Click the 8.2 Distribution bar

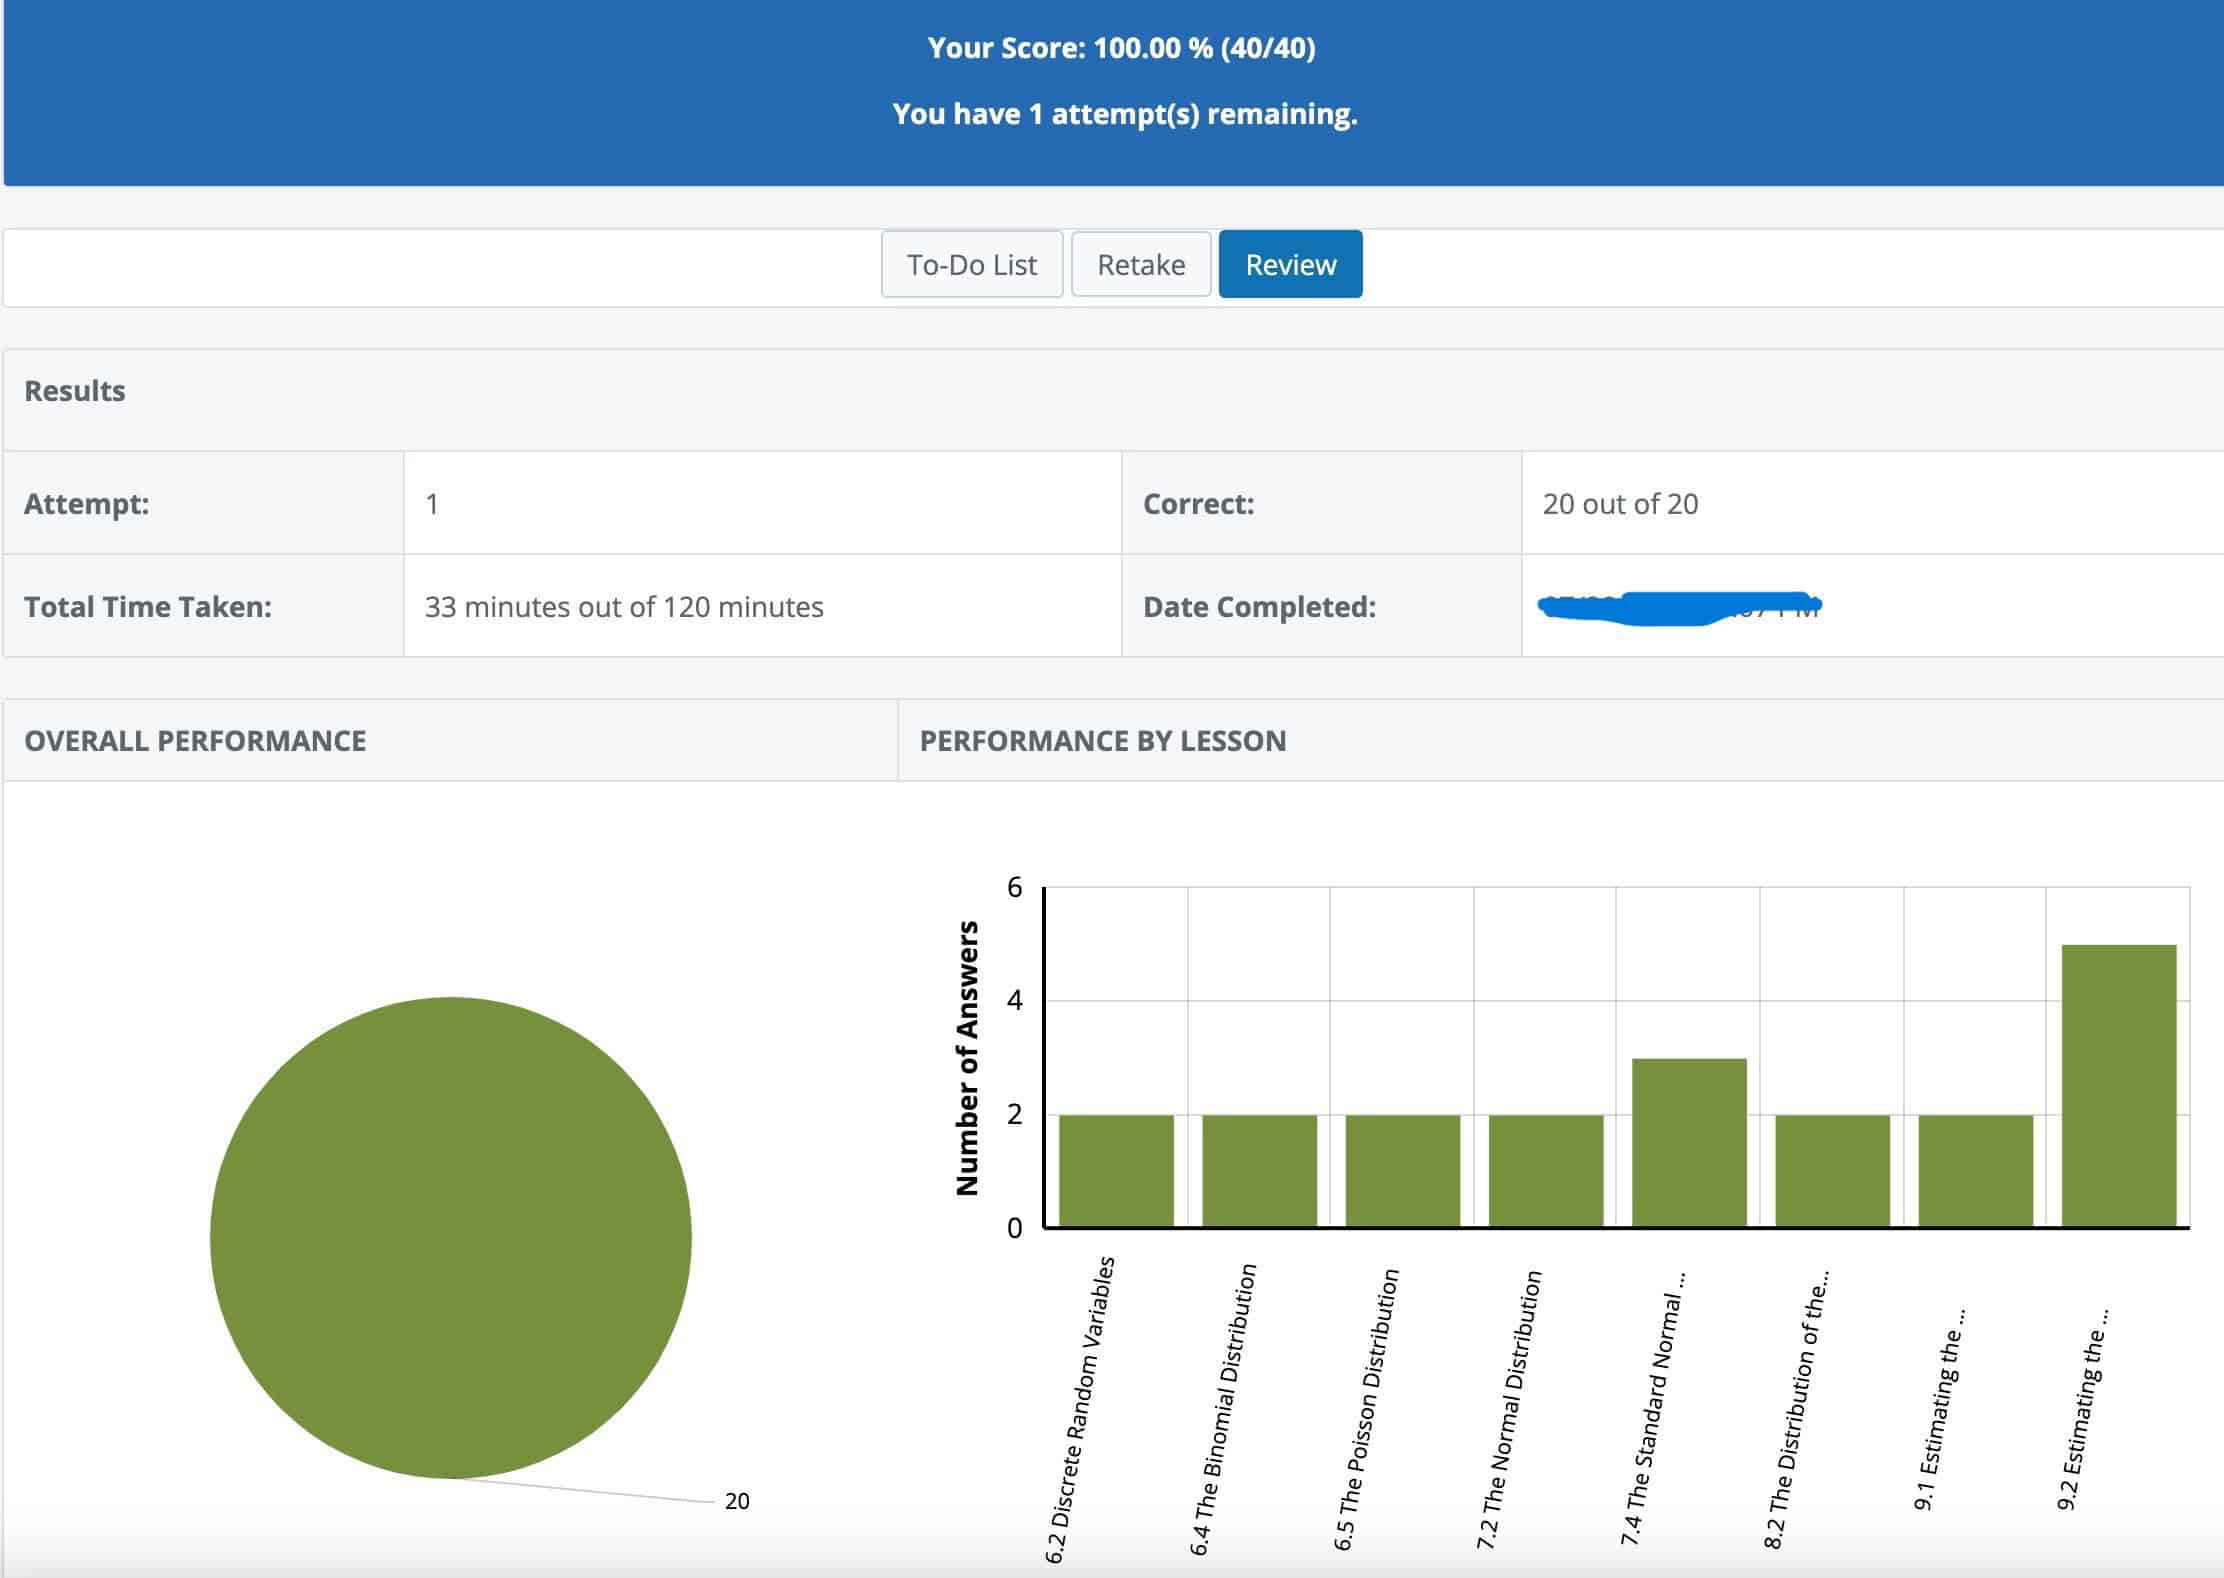click(1832, 1170)
